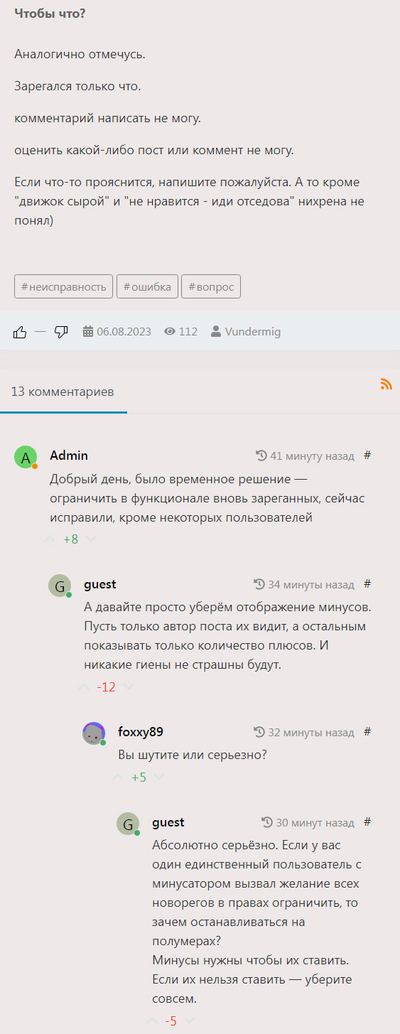Open the comments RSS feed icon
The image size is (400, 1034).
point(386,384)
